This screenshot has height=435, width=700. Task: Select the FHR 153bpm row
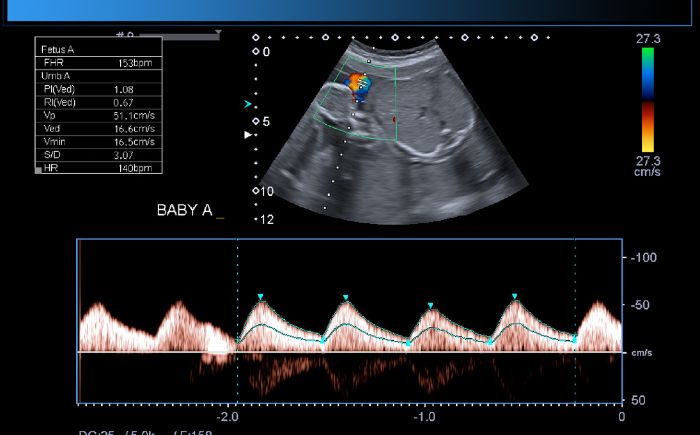coord(98,62)
